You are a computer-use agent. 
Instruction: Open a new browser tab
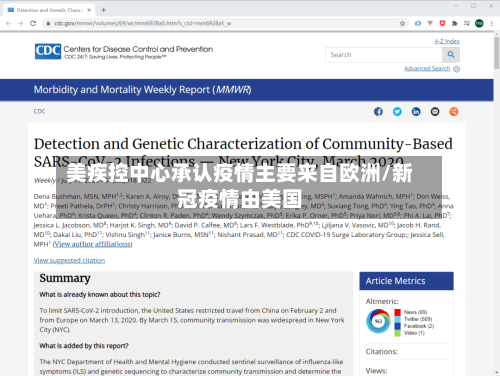coord(103,10)
